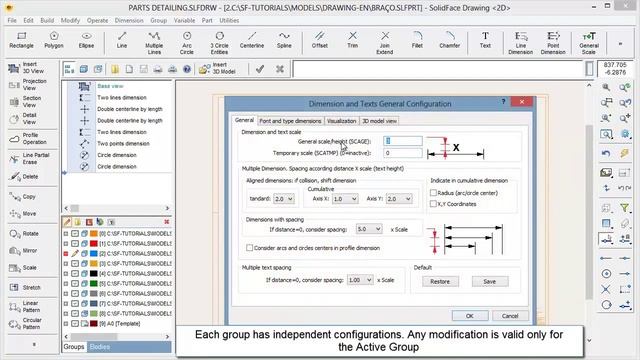Select the Fillet tool
Viewport: 640px width, 360px height.
[x=417, y=40]
